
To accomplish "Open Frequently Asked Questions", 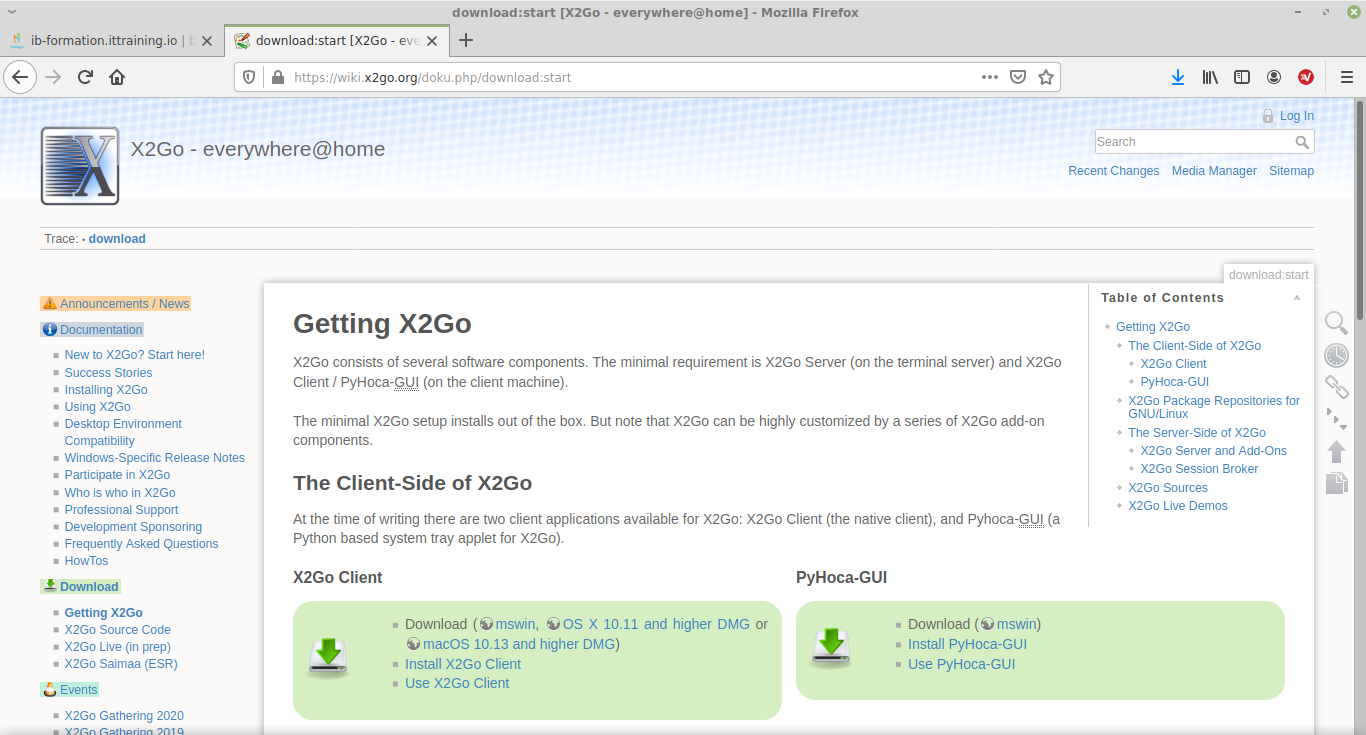I will pyautogui.click(x=141, y=544).
